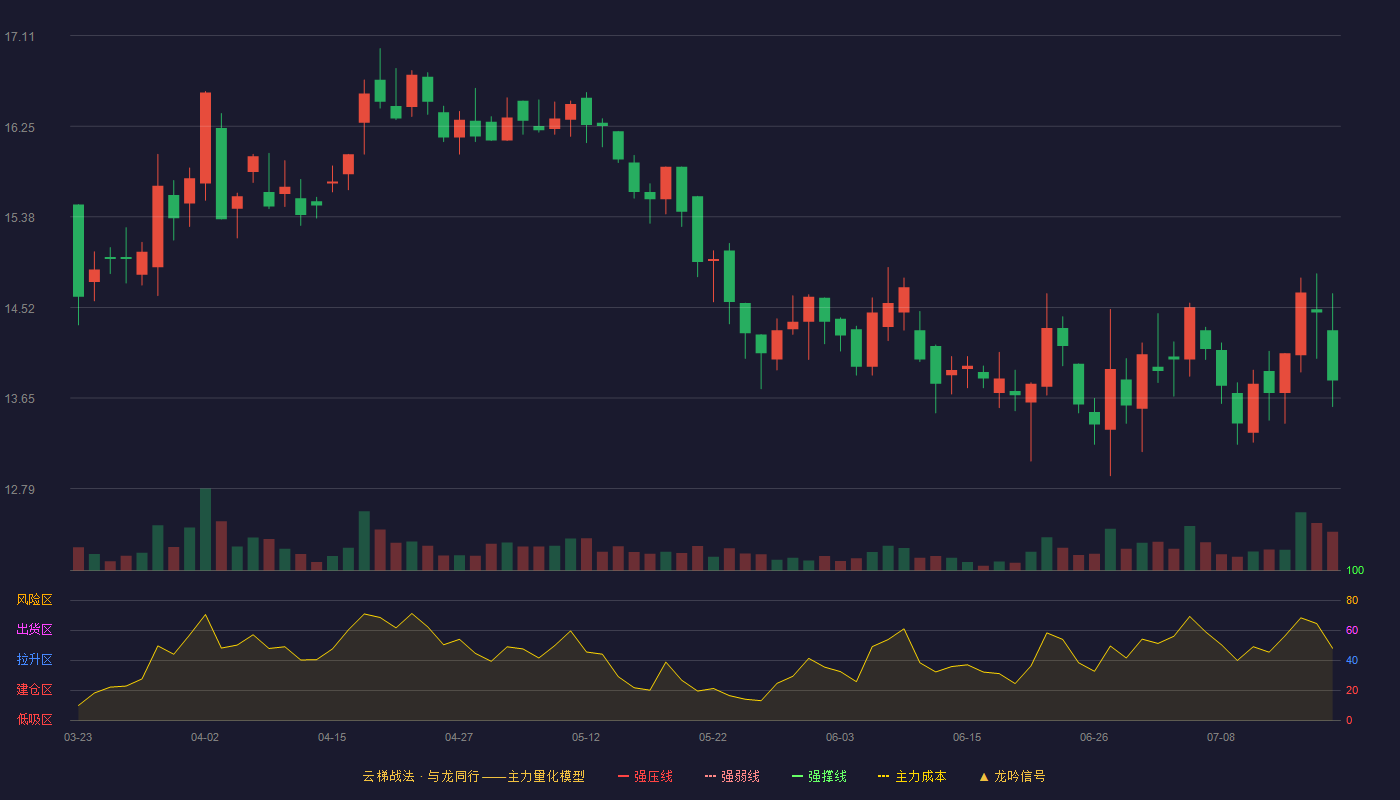Screen dimensions: 1400x800
Task: Click the 20 indicator scale value
Action: [1352, 690]
